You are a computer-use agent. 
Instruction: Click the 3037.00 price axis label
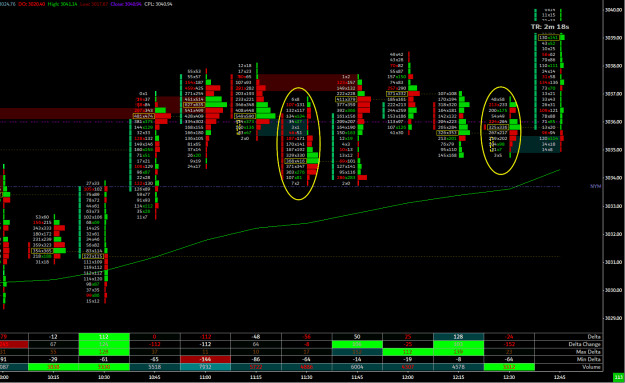(613, 94)
